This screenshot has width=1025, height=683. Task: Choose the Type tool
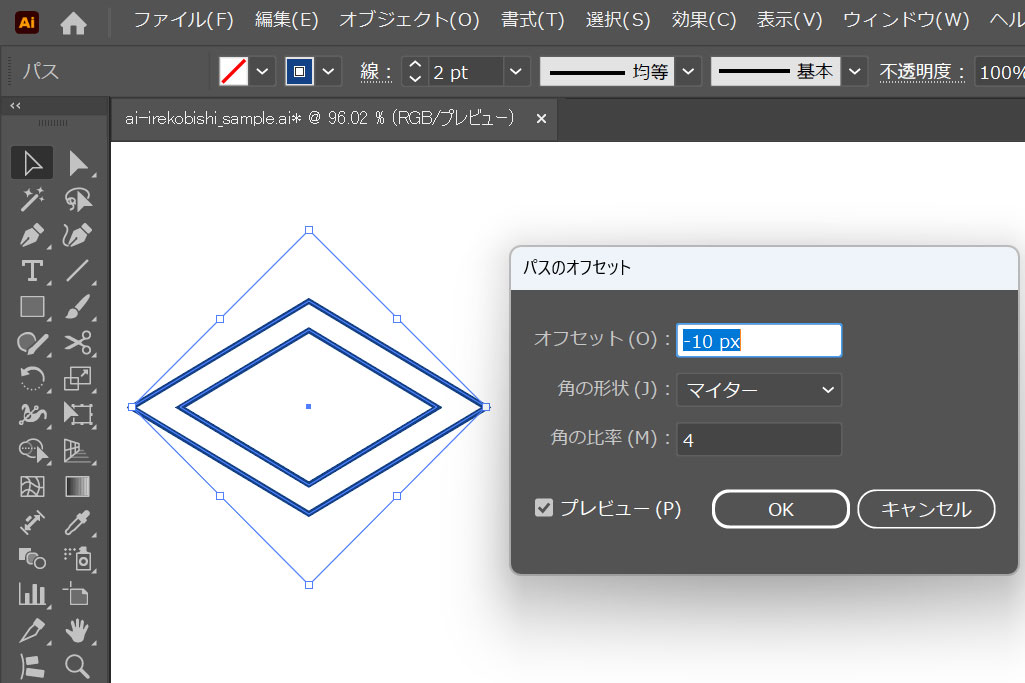32,271
